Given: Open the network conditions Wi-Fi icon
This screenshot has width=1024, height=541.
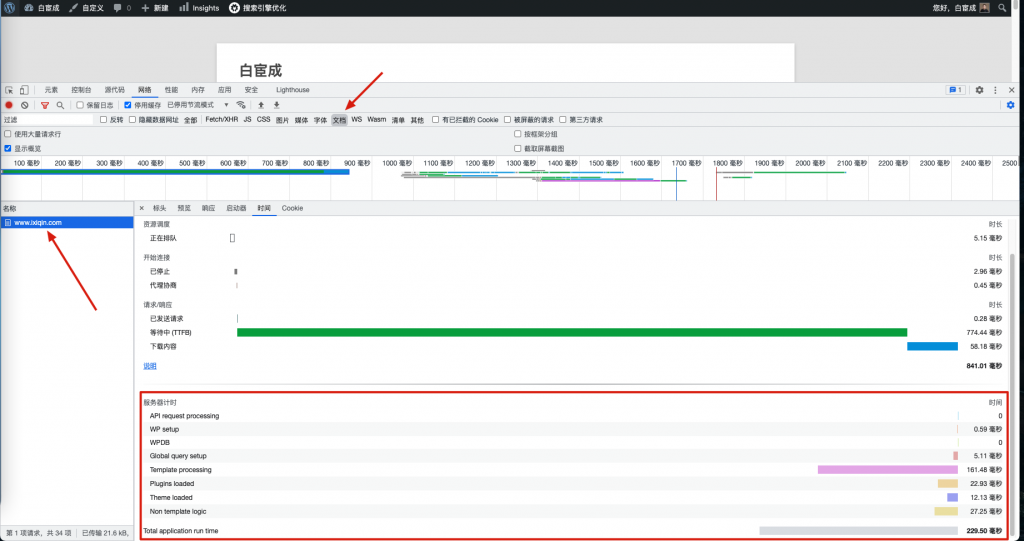Looking at the screenshot, I should tap(241, 105).
